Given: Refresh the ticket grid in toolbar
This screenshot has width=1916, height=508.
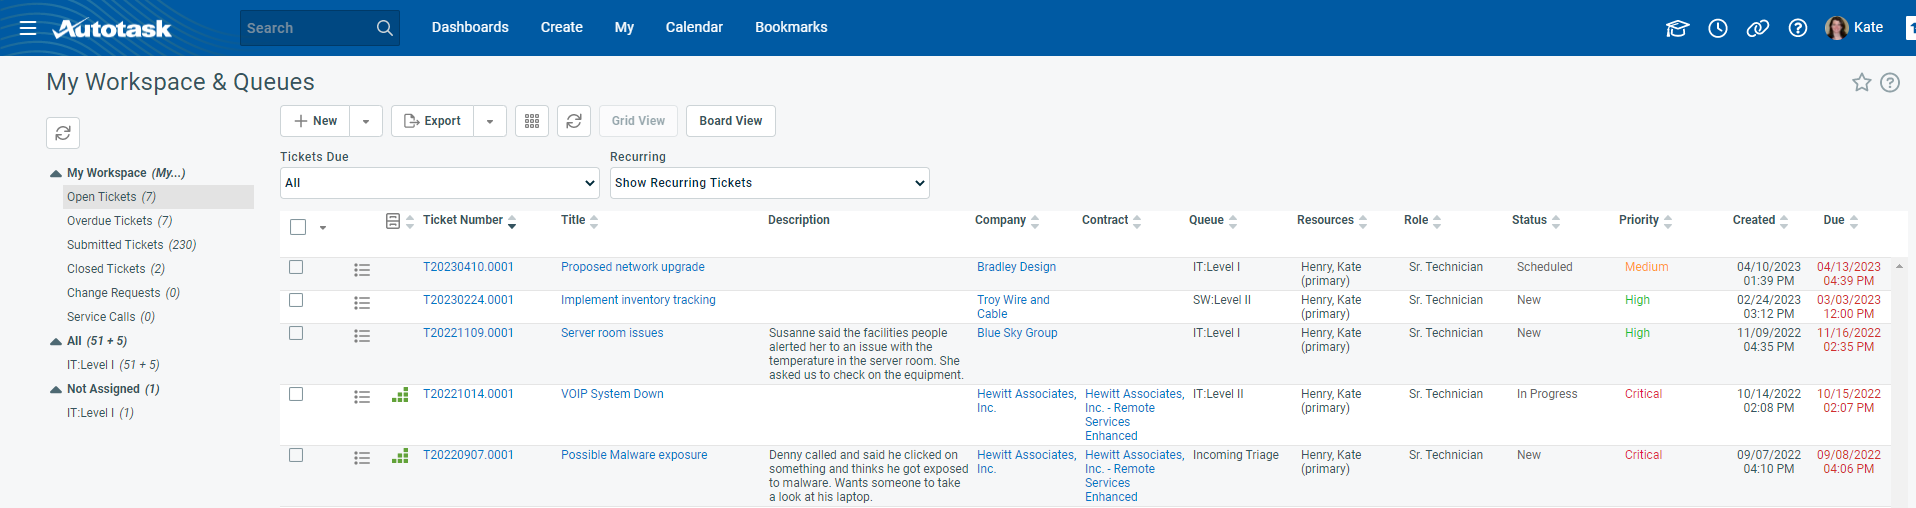Looking at the screenshot, I should tap(574, 121).
